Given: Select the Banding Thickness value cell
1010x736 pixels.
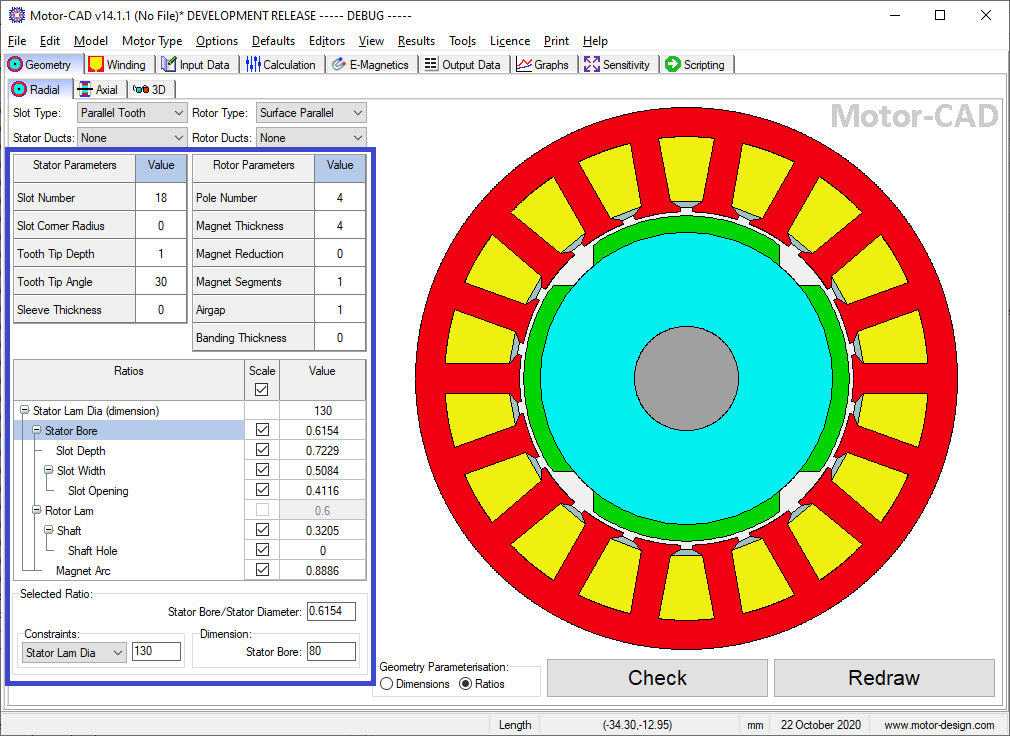Looking at the screenshot, I should pos(340,337).
